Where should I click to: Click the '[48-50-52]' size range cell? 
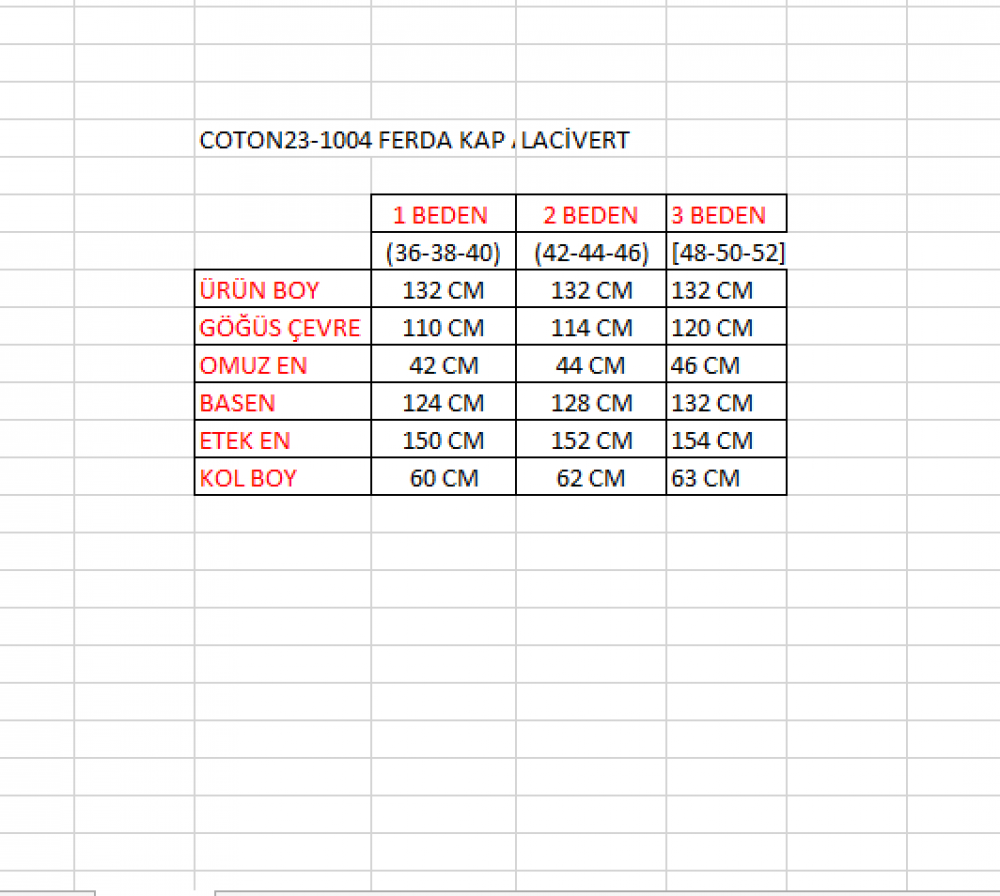point(726,252)
